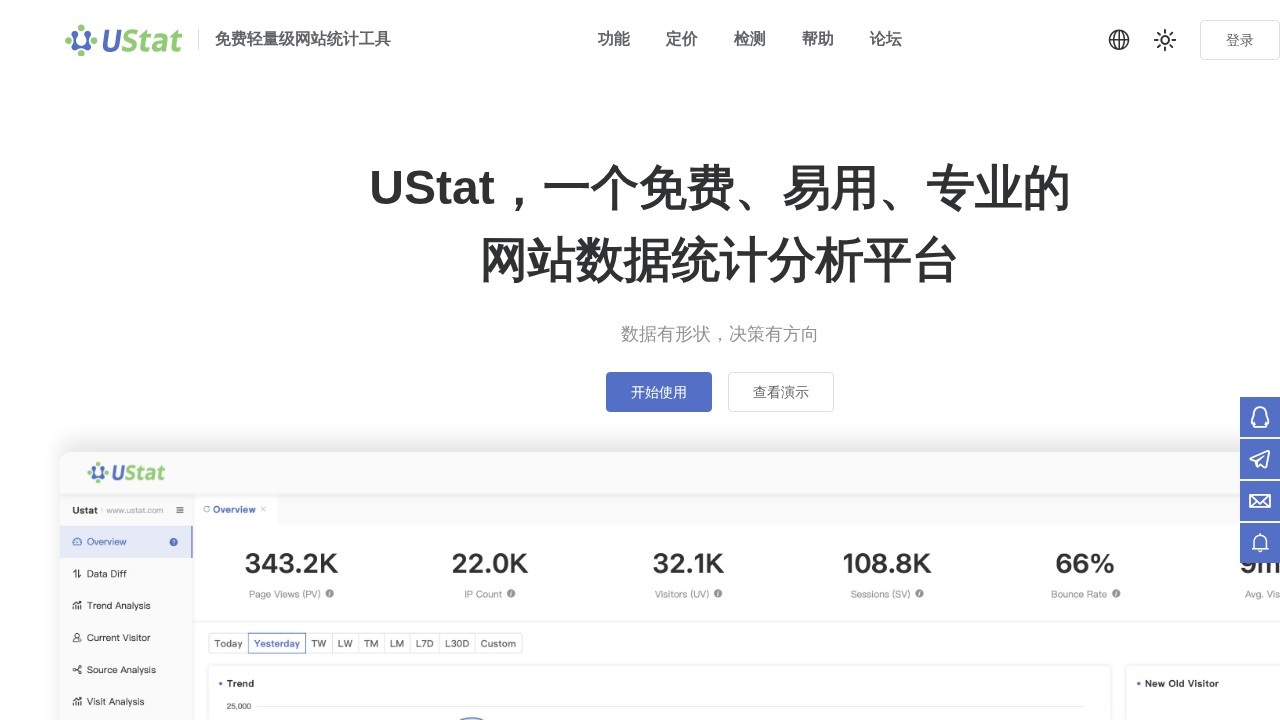Open the 检测 menu item
Screen dimensions: 1280x720
pyautogui.click(x=750, y=39)
